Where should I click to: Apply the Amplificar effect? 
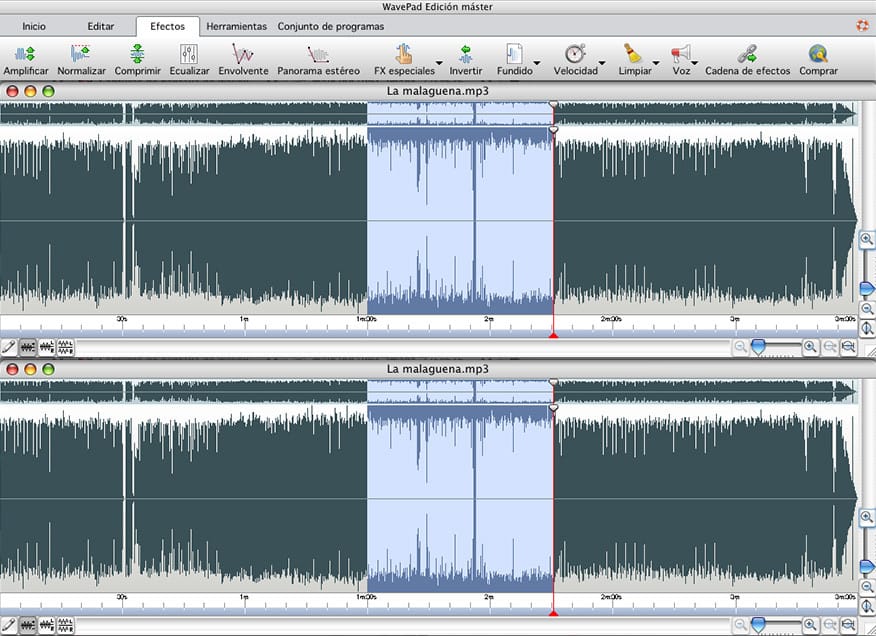pyautogui.click(x=26, y=60)
